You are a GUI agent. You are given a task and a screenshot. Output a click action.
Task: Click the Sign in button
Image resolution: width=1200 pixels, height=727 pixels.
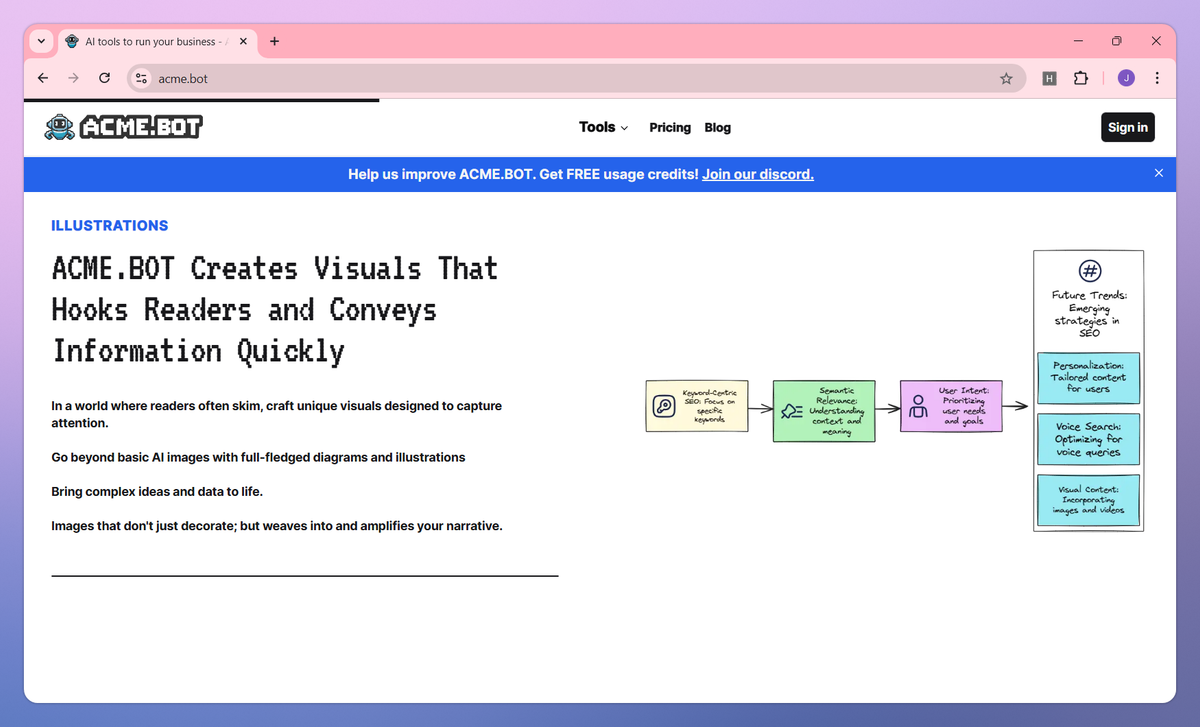click(1128, 127)
